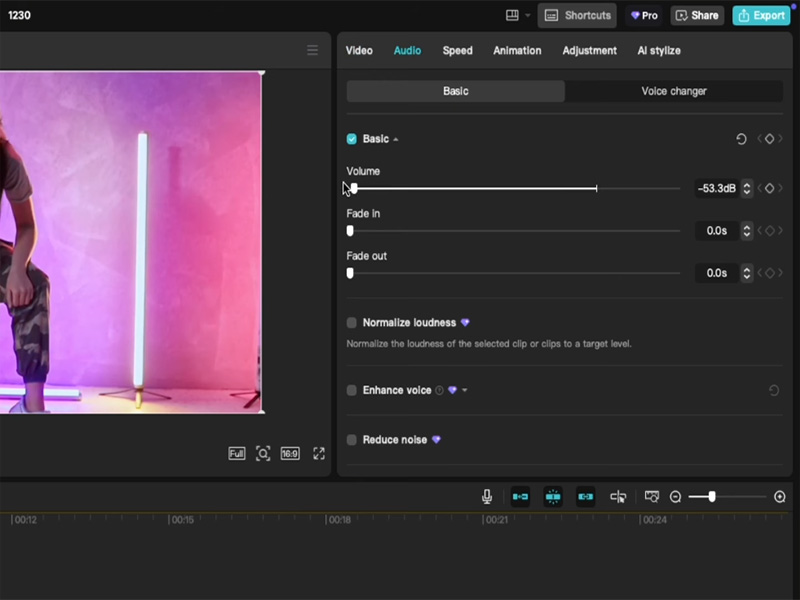
Task: Enable the Enhance voice option
Action: pyautogui.click(x=351, y=390)
